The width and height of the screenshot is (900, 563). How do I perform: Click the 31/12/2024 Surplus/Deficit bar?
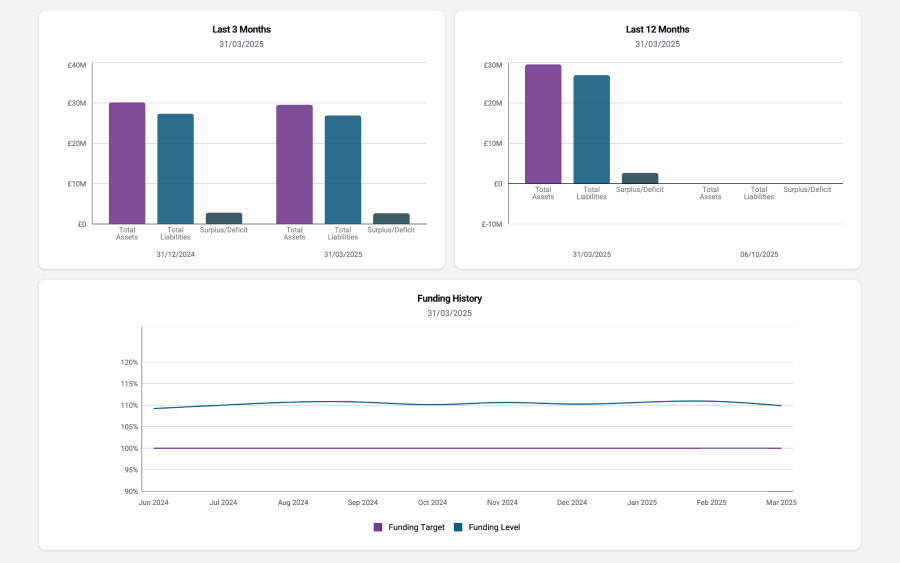pyautogui.click(x=224, y=218)
